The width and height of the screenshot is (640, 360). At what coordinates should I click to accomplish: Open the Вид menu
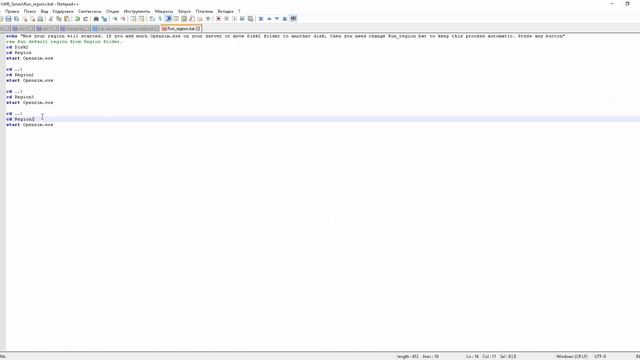coord(44,11)
